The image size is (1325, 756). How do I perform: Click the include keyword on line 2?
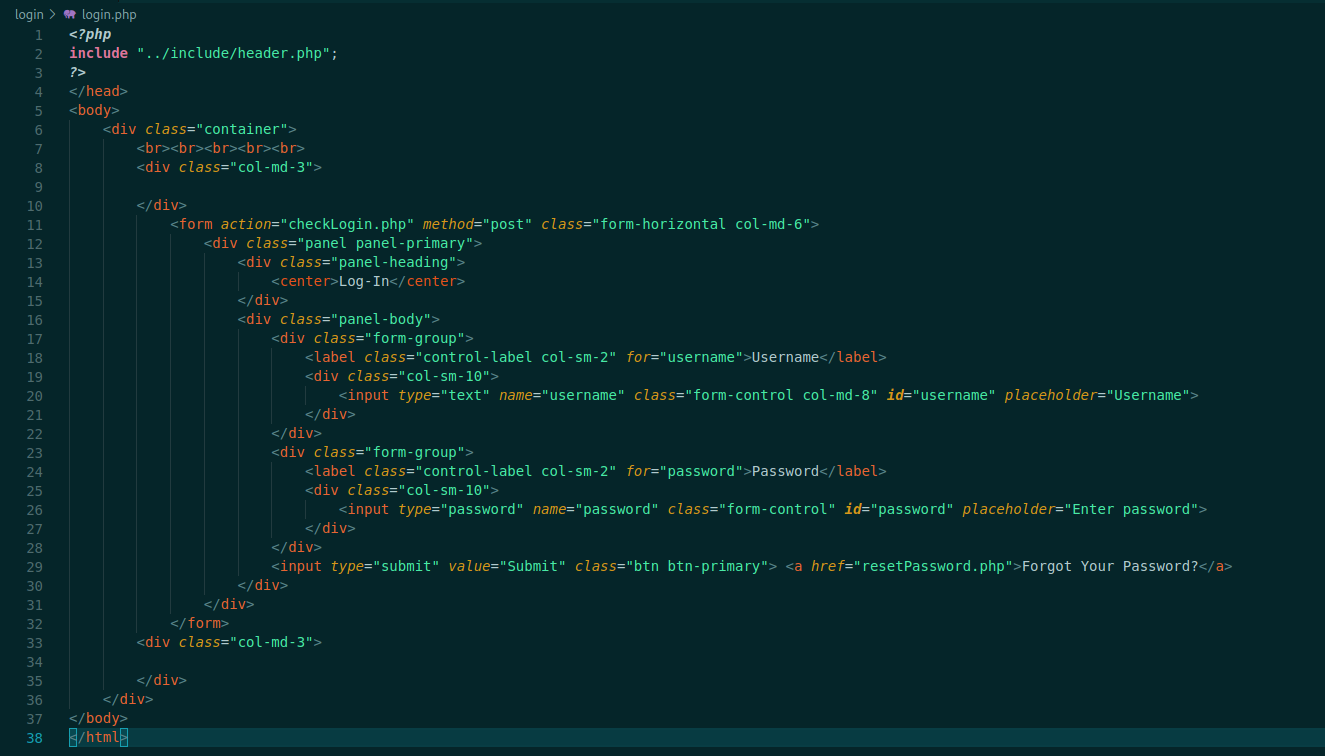coord(98,53)
